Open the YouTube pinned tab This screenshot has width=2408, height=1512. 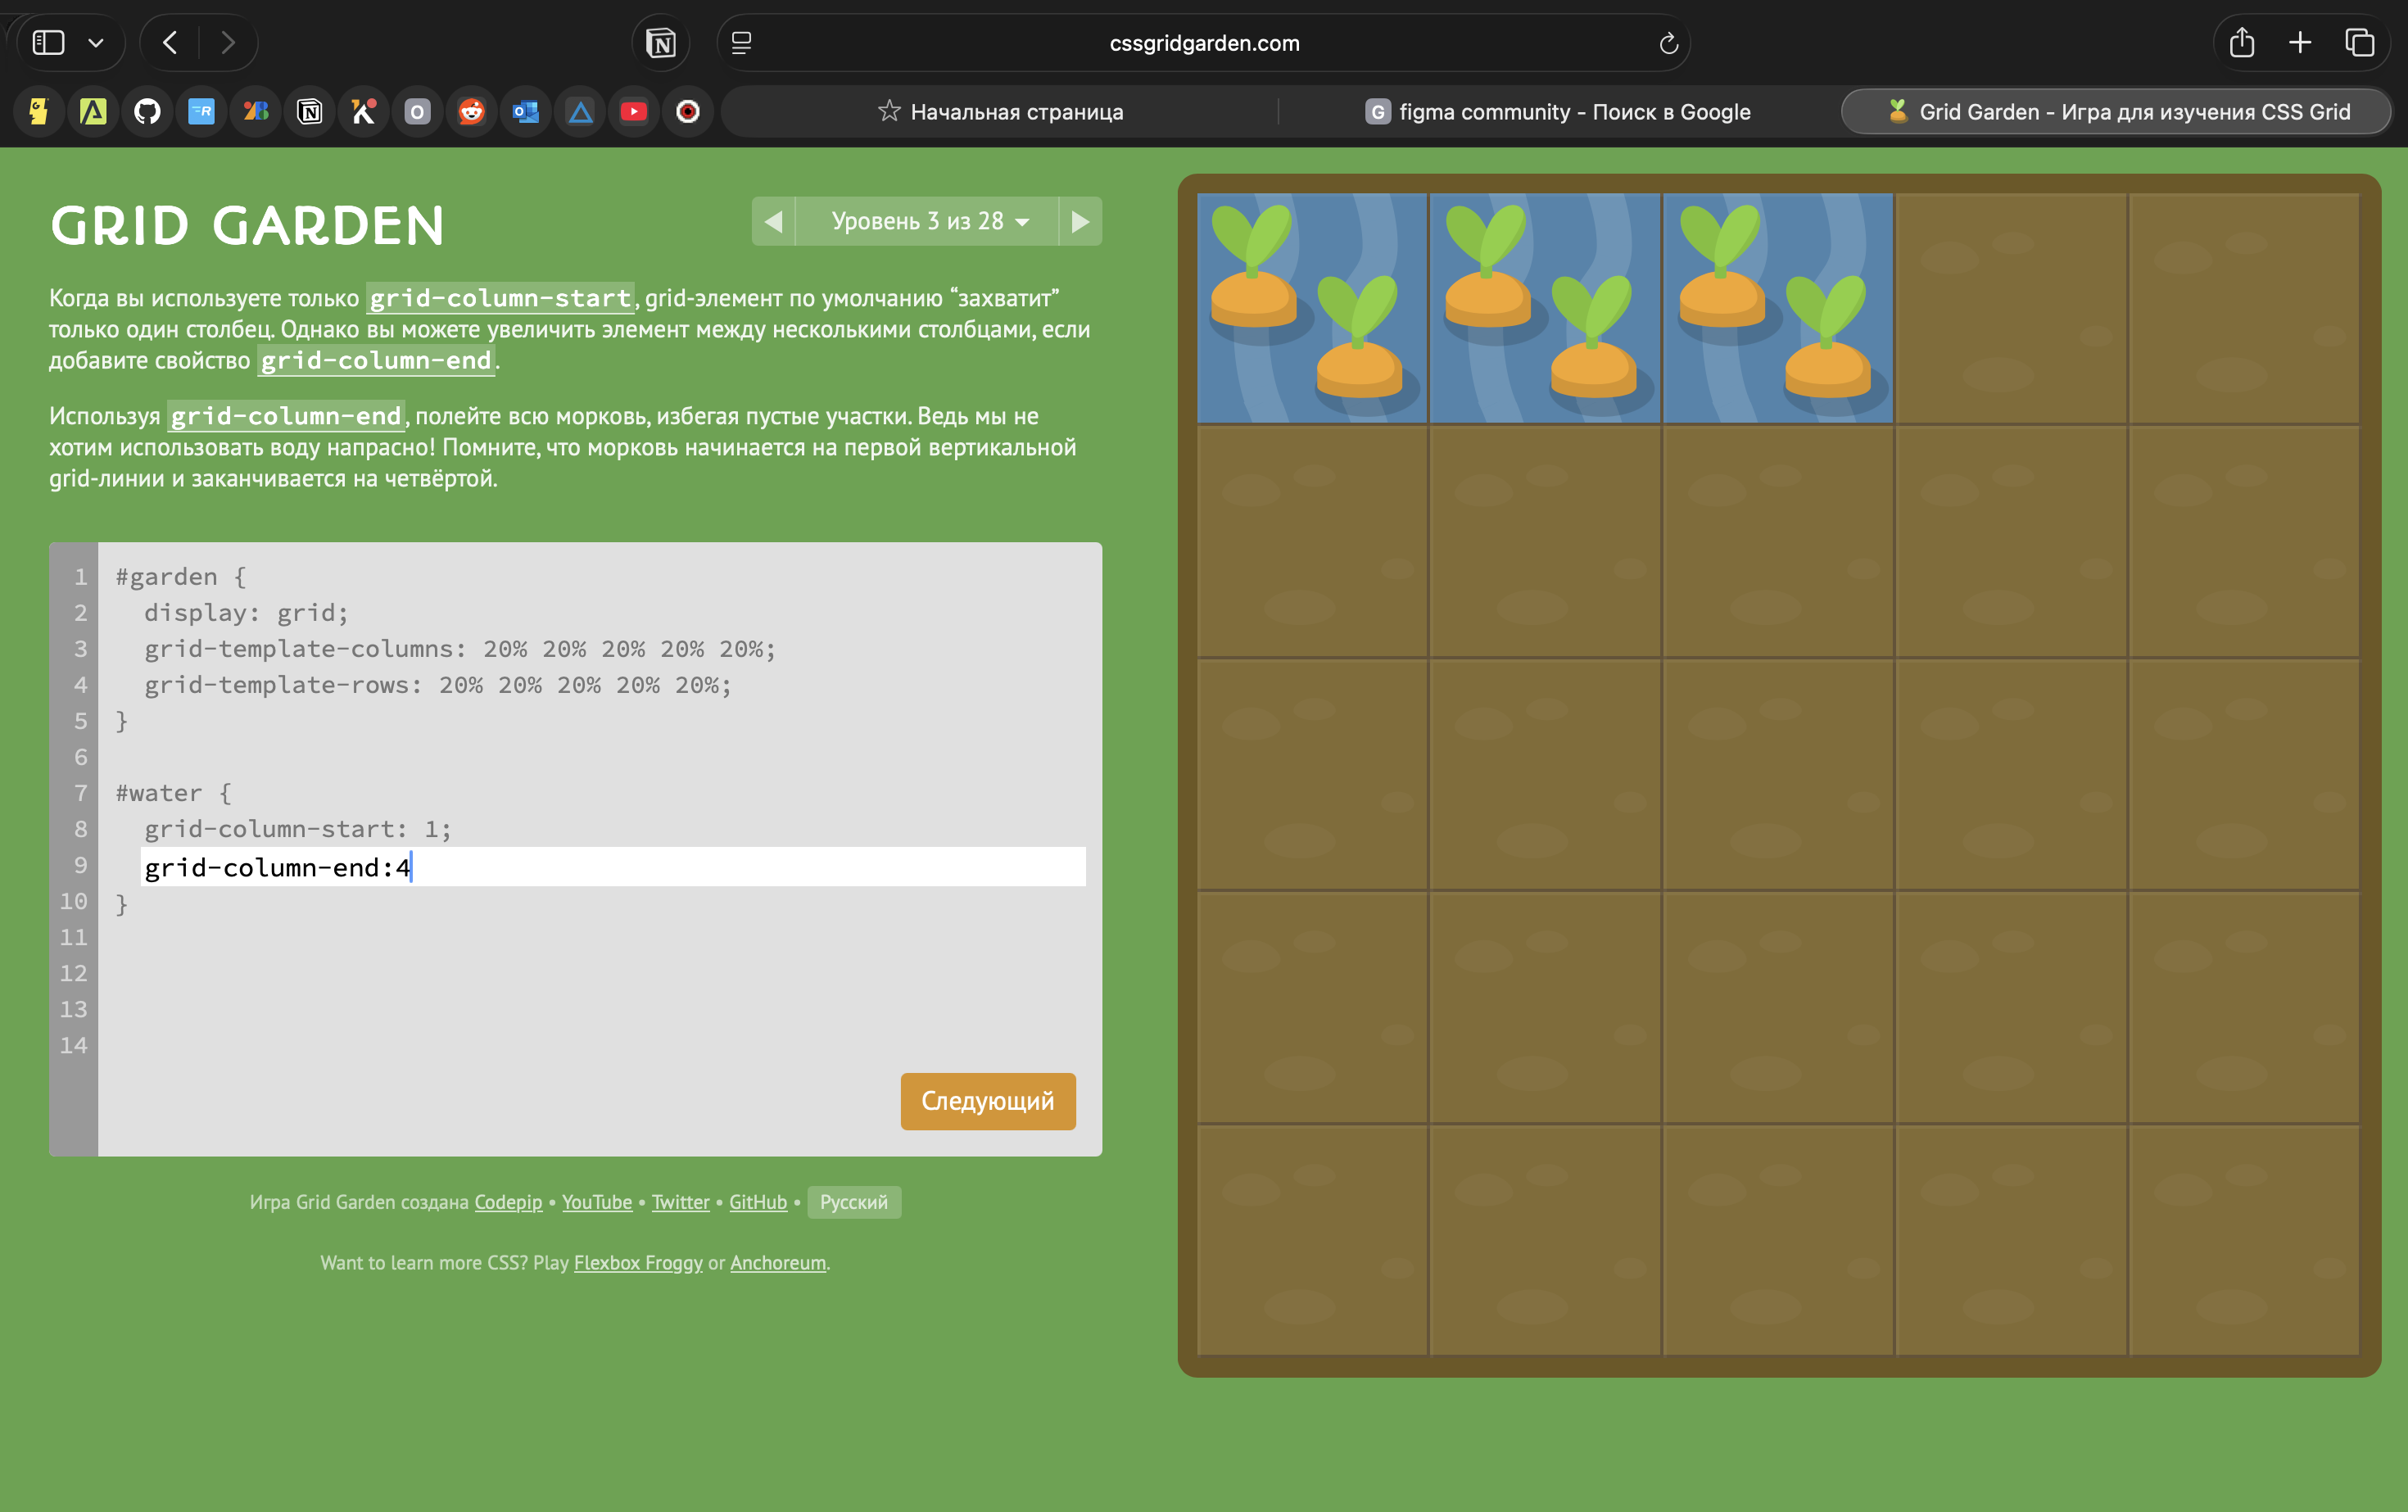pos(633,111)
